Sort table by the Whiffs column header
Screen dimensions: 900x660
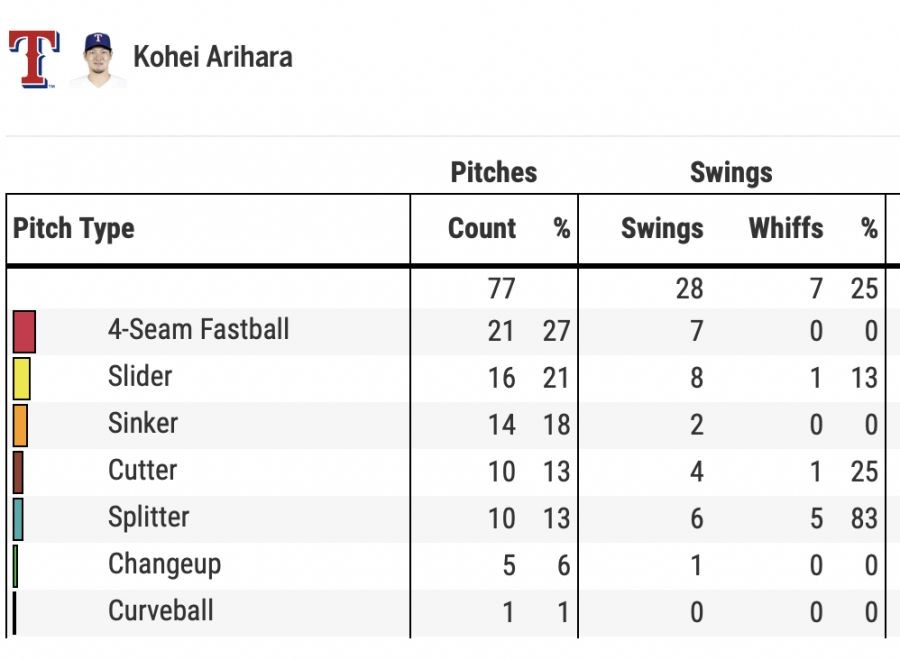click(x=785, y=228)
